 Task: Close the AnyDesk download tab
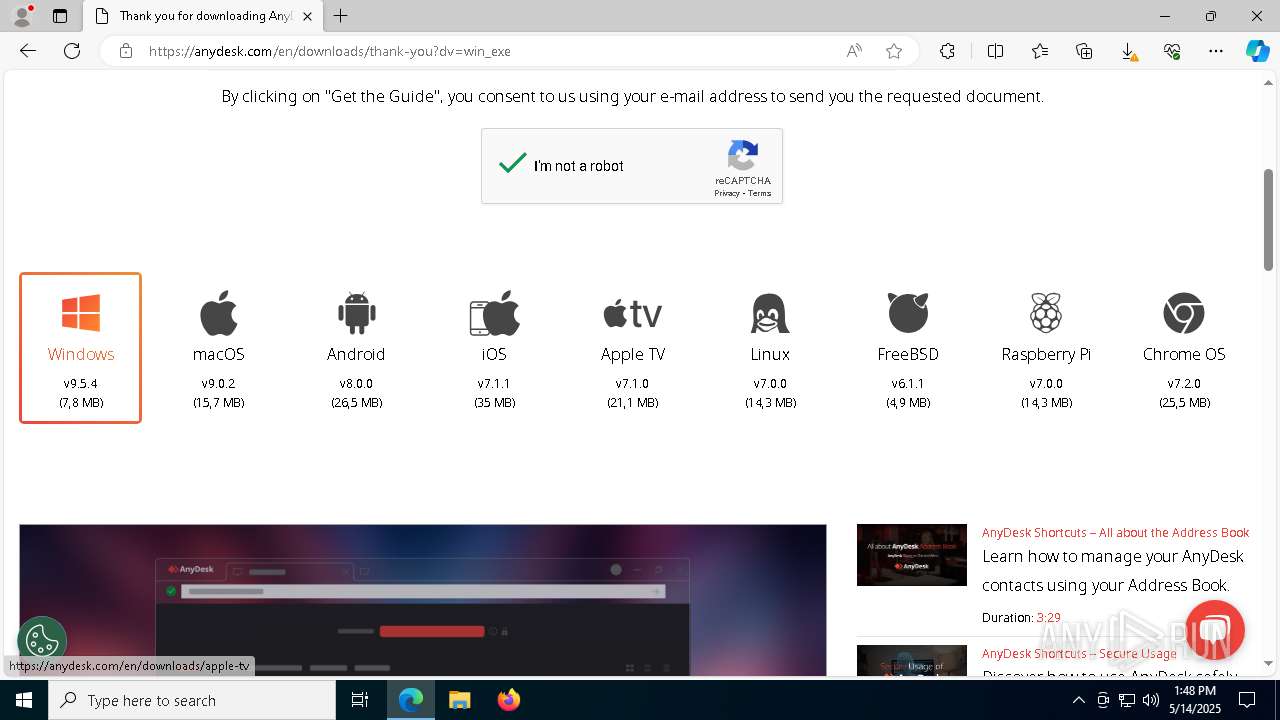(x=307, y=16)
